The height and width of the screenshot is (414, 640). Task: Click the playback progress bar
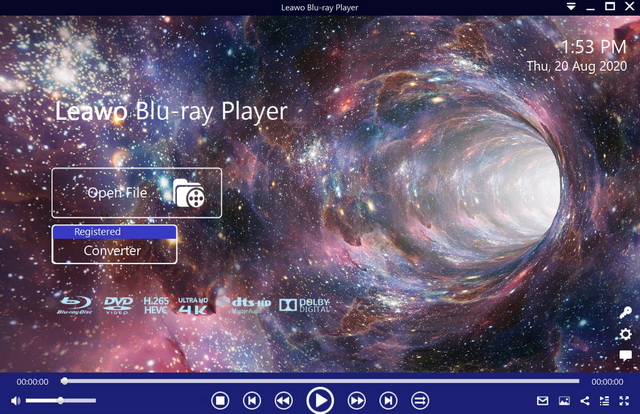[x=320, y=381]
